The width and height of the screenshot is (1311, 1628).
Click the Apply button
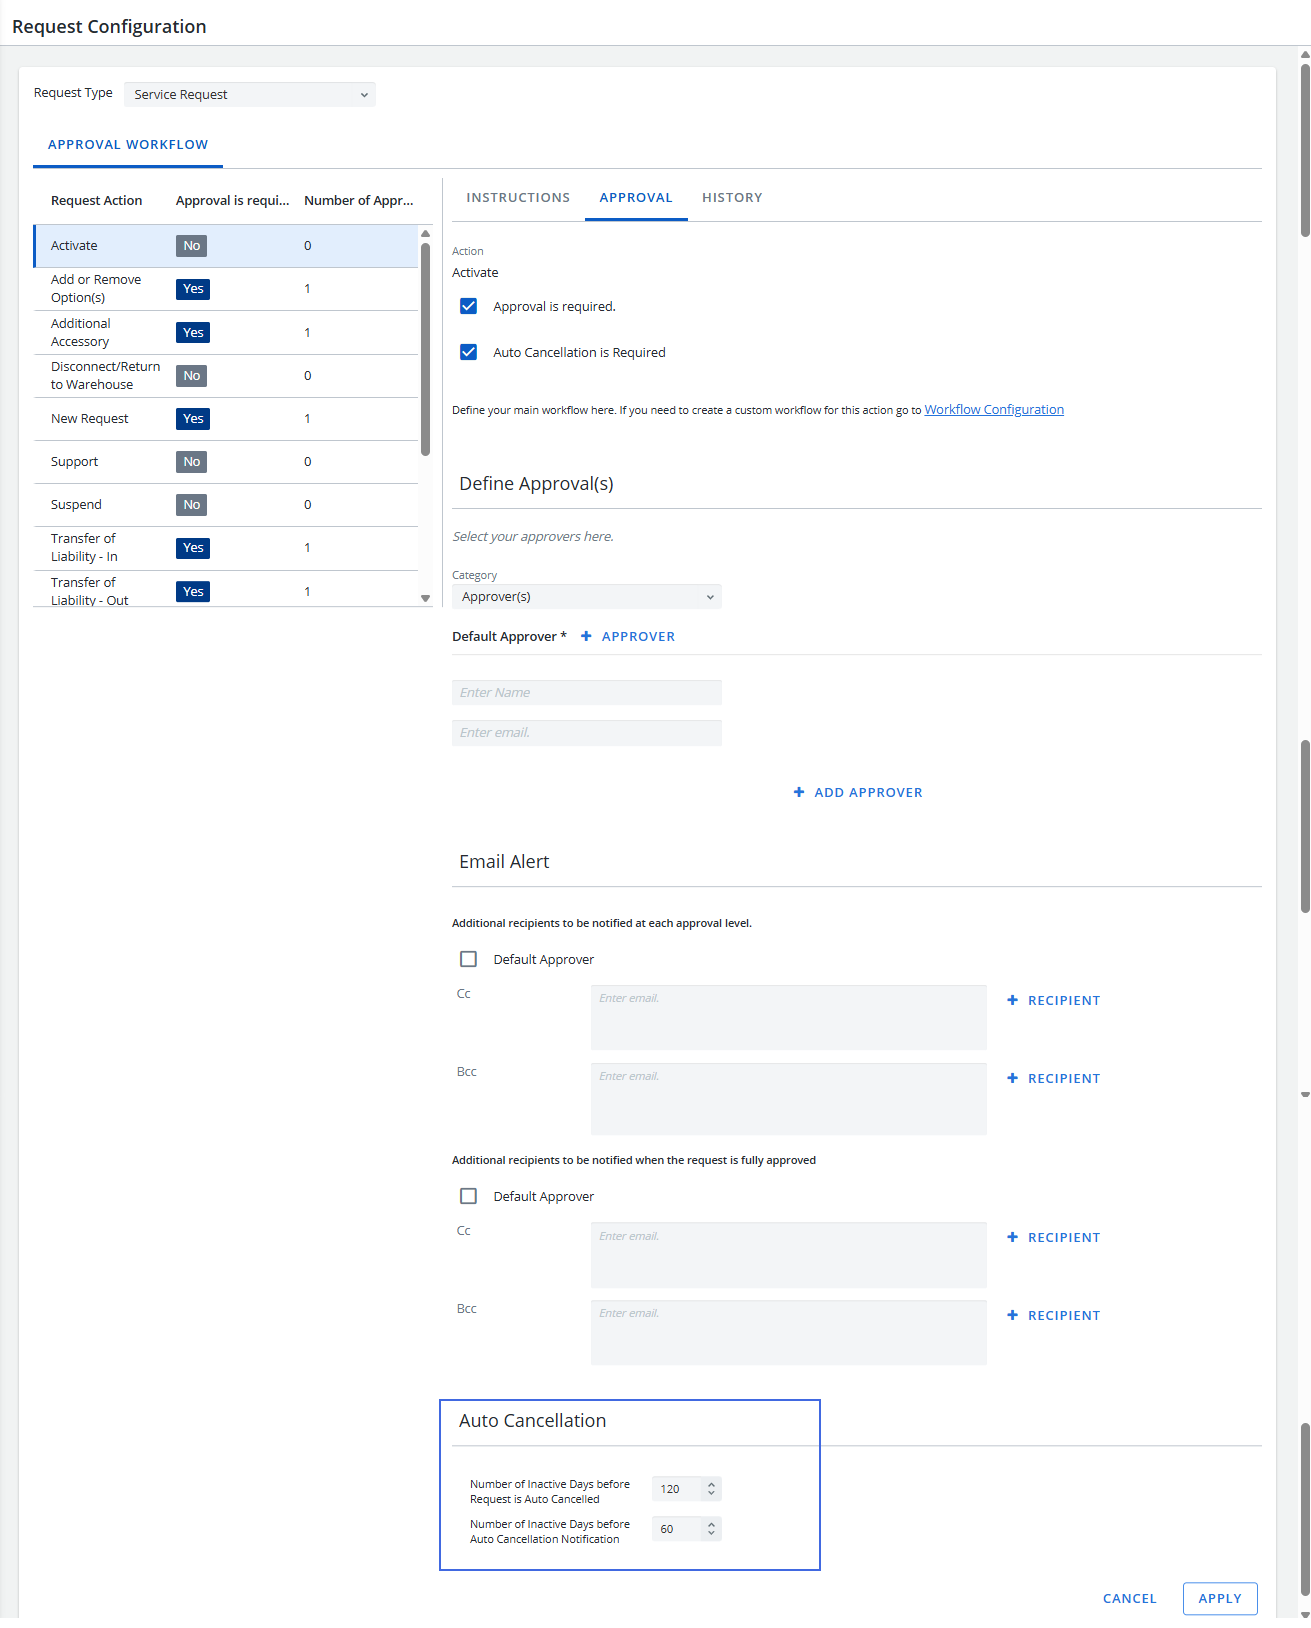pyautogui.click(x=1219, y=1598)
